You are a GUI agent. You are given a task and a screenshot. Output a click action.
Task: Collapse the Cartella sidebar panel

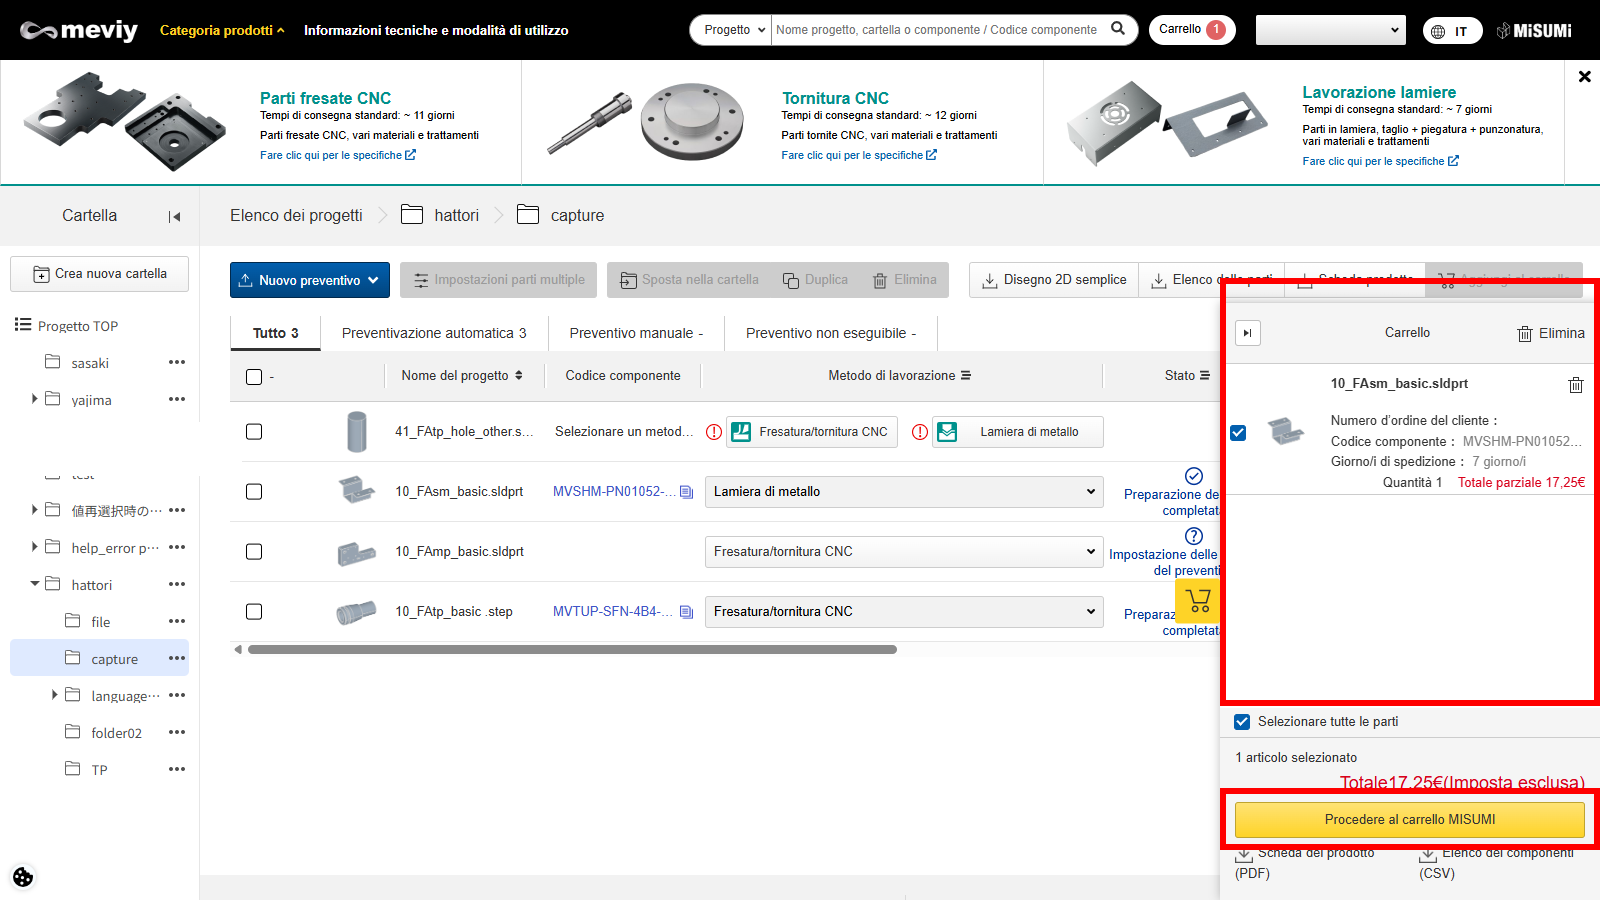[x=175, y=216]
